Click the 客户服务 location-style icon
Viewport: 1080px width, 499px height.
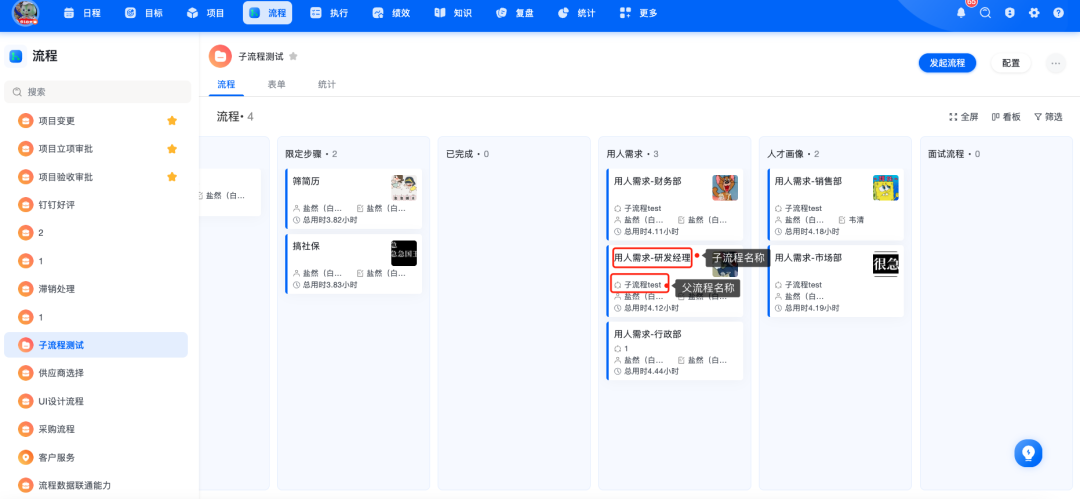coord(25,457)
